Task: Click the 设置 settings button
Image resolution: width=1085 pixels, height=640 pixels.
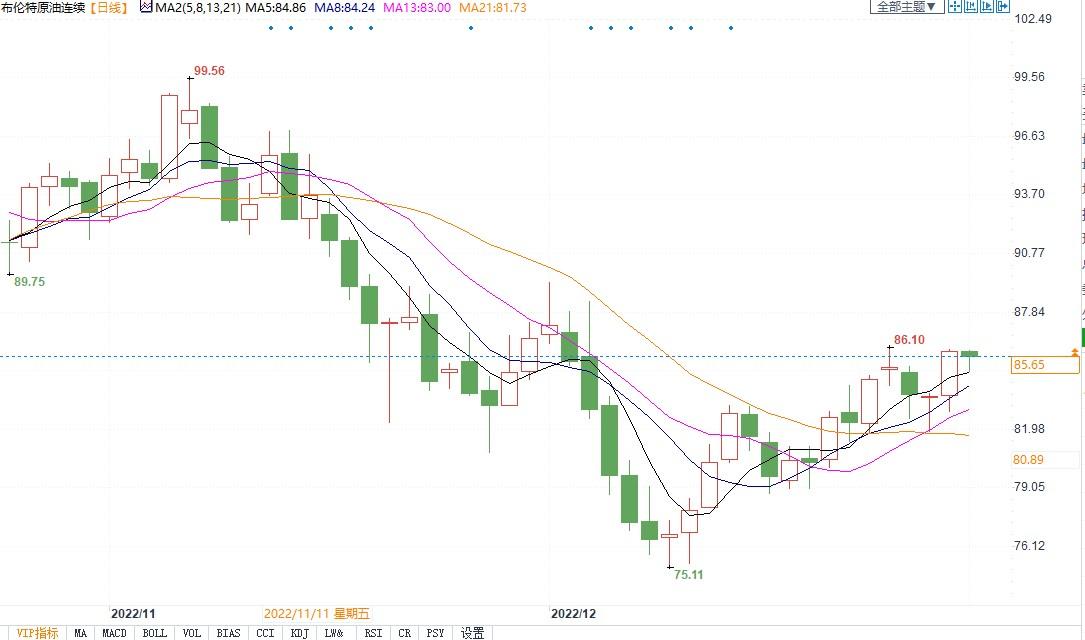Action: 473,632
